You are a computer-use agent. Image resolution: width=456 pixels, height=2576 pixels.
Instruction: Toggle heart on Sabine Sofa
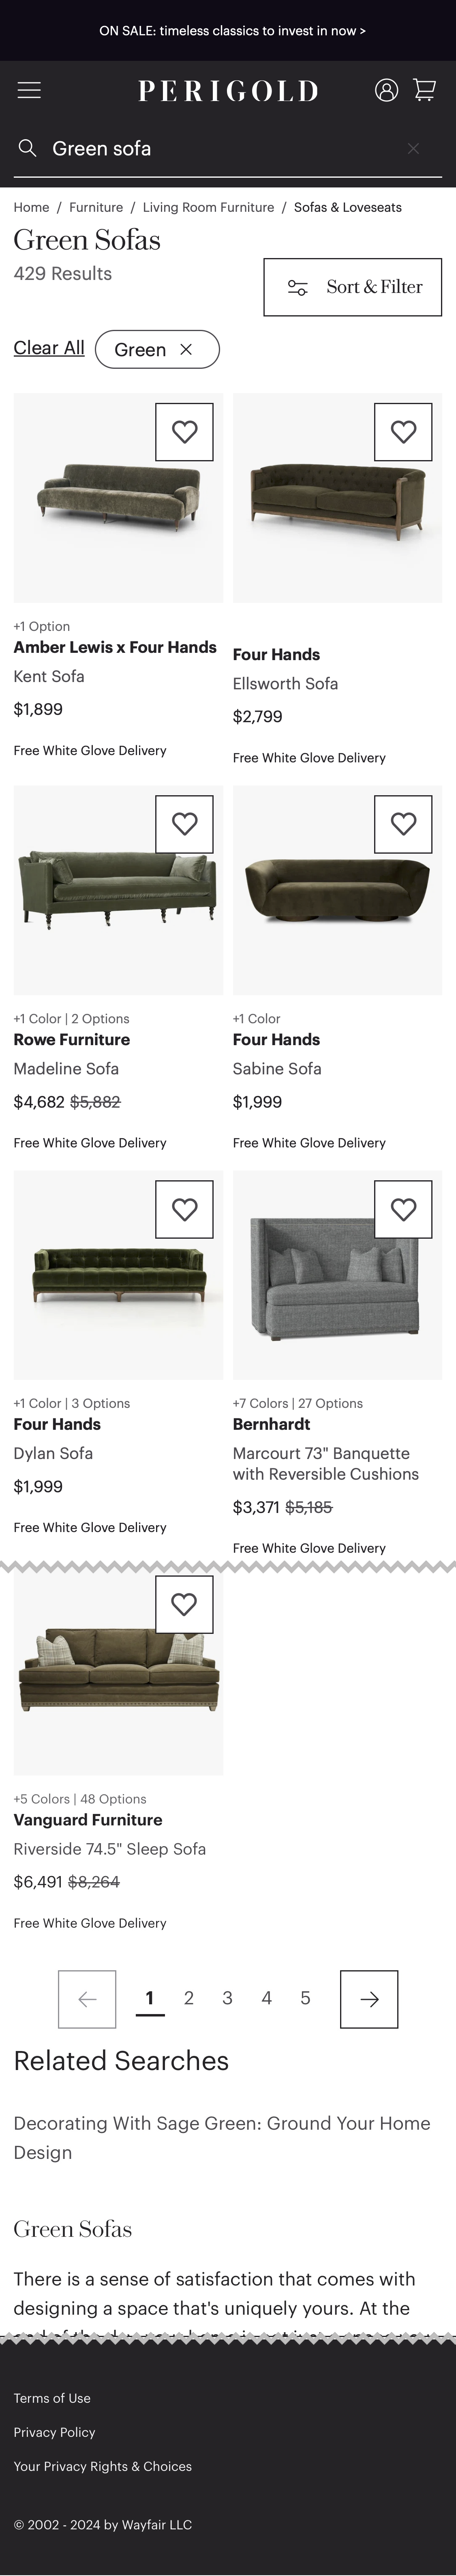coord(403,824)
